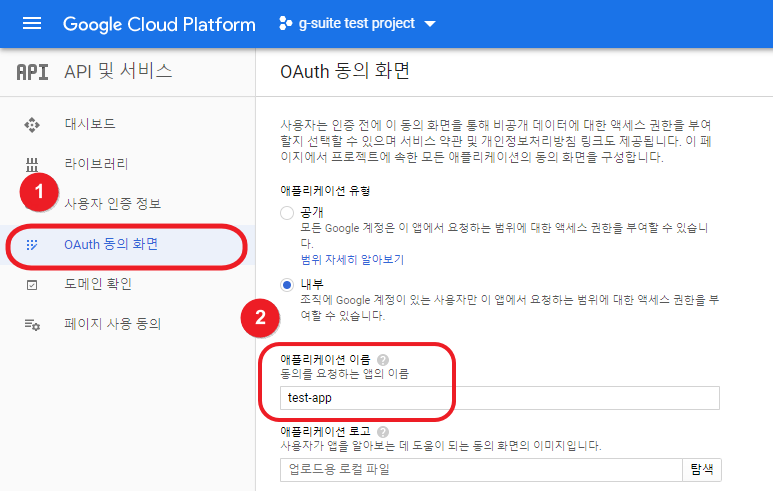
Task: Click the 애플리케이션 유형 label
Action: pos(325,191)
